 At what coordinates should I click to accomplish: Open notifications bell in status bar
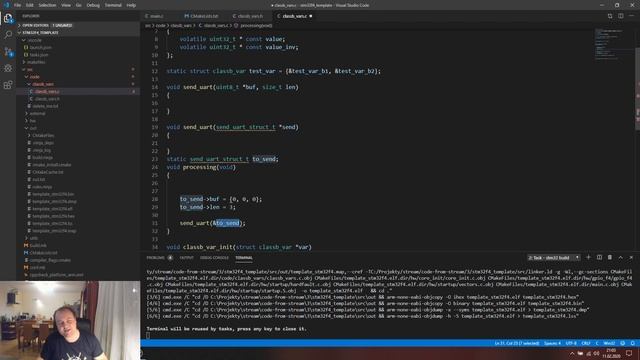(x=633, y=343)
